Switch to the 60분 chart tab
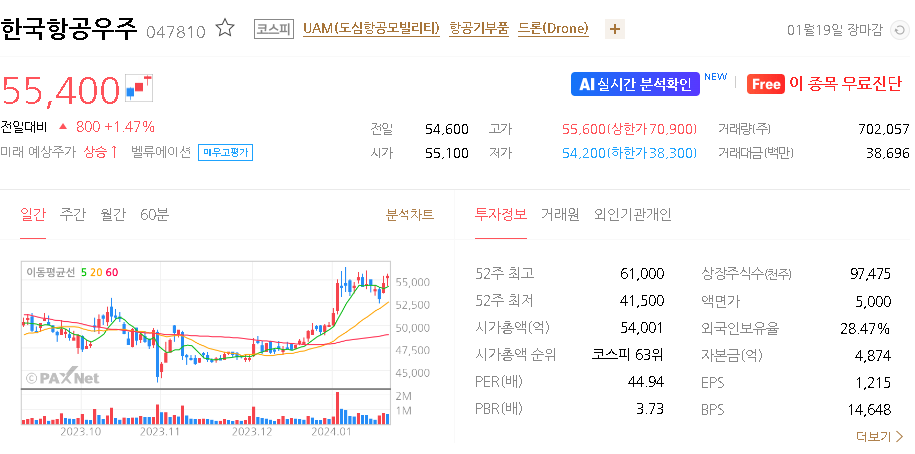The height and width of the screenshot is (454, 915). 155,214
